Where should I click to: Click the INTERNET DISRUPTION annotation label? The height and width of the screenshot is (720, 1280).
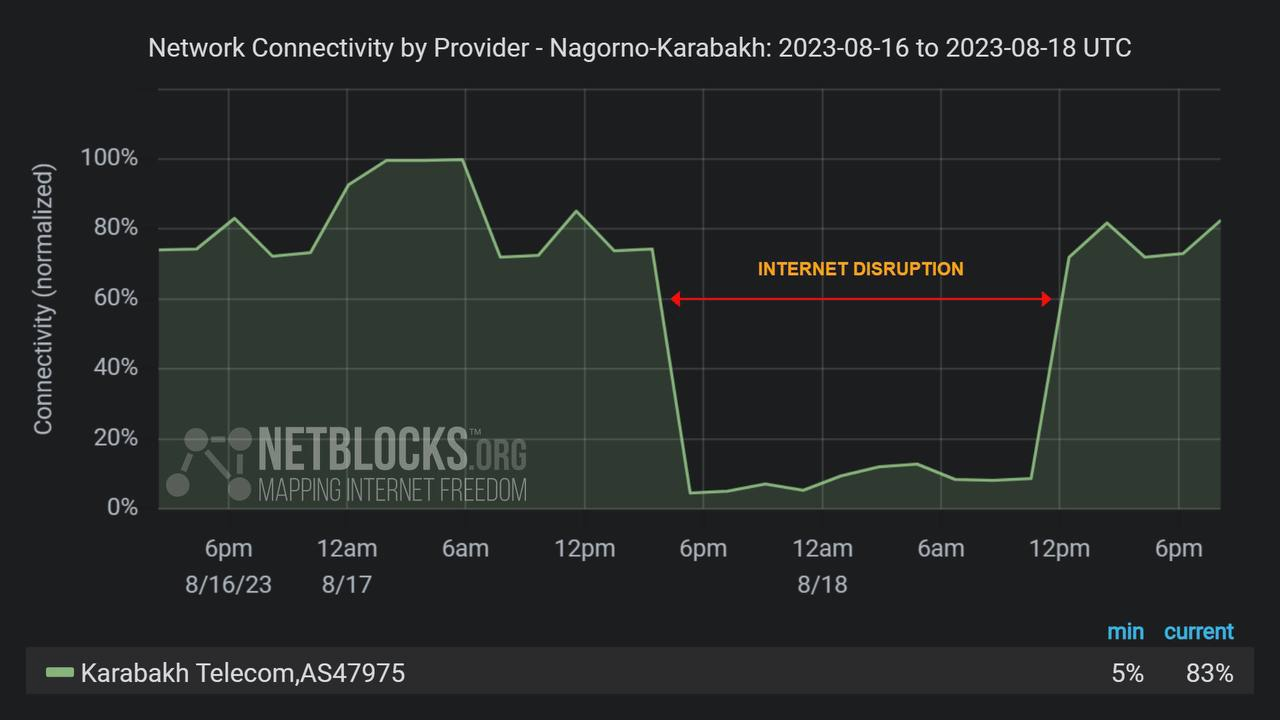(x=860, y=269)
